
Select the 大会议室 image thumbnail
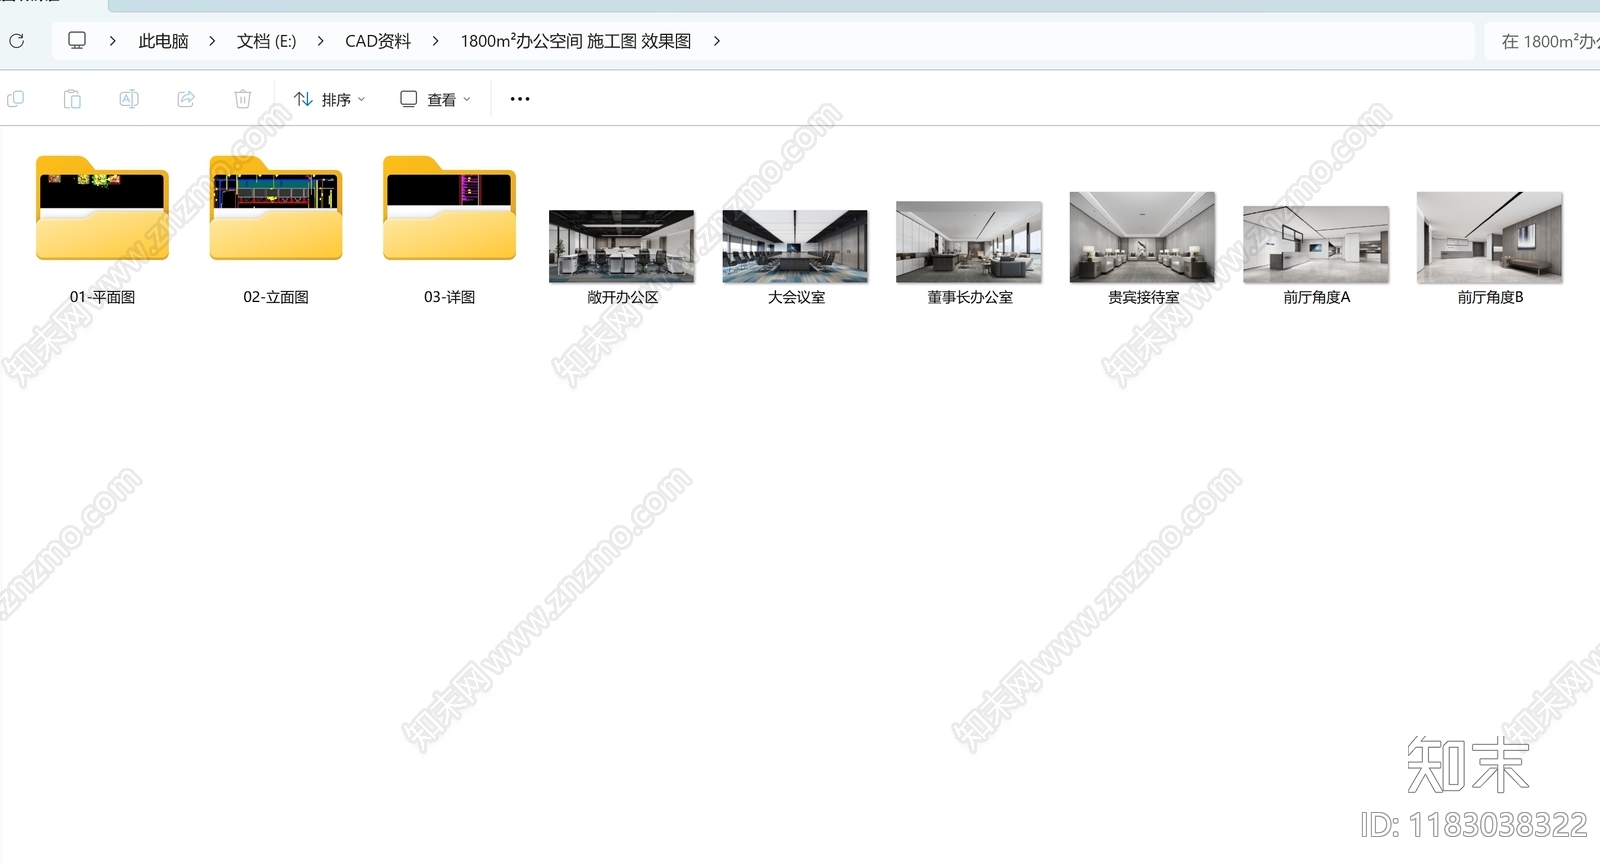click(x=795, y=246)
